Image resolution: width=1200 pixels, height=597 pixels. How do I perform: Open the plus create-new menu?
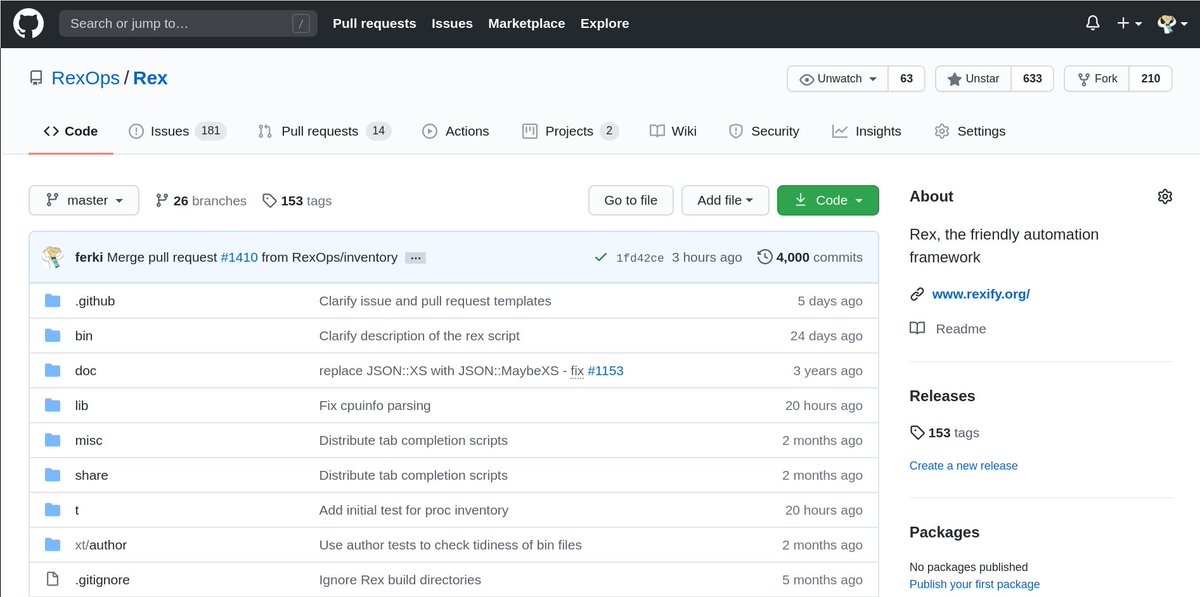[1129, 23]
